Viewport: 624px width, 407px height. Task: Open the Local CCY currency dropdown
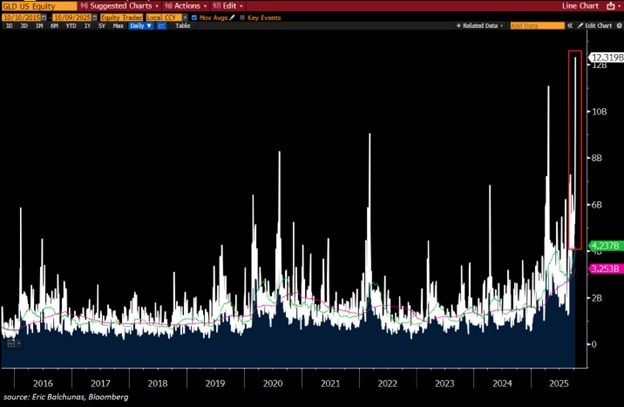(164, 17)
